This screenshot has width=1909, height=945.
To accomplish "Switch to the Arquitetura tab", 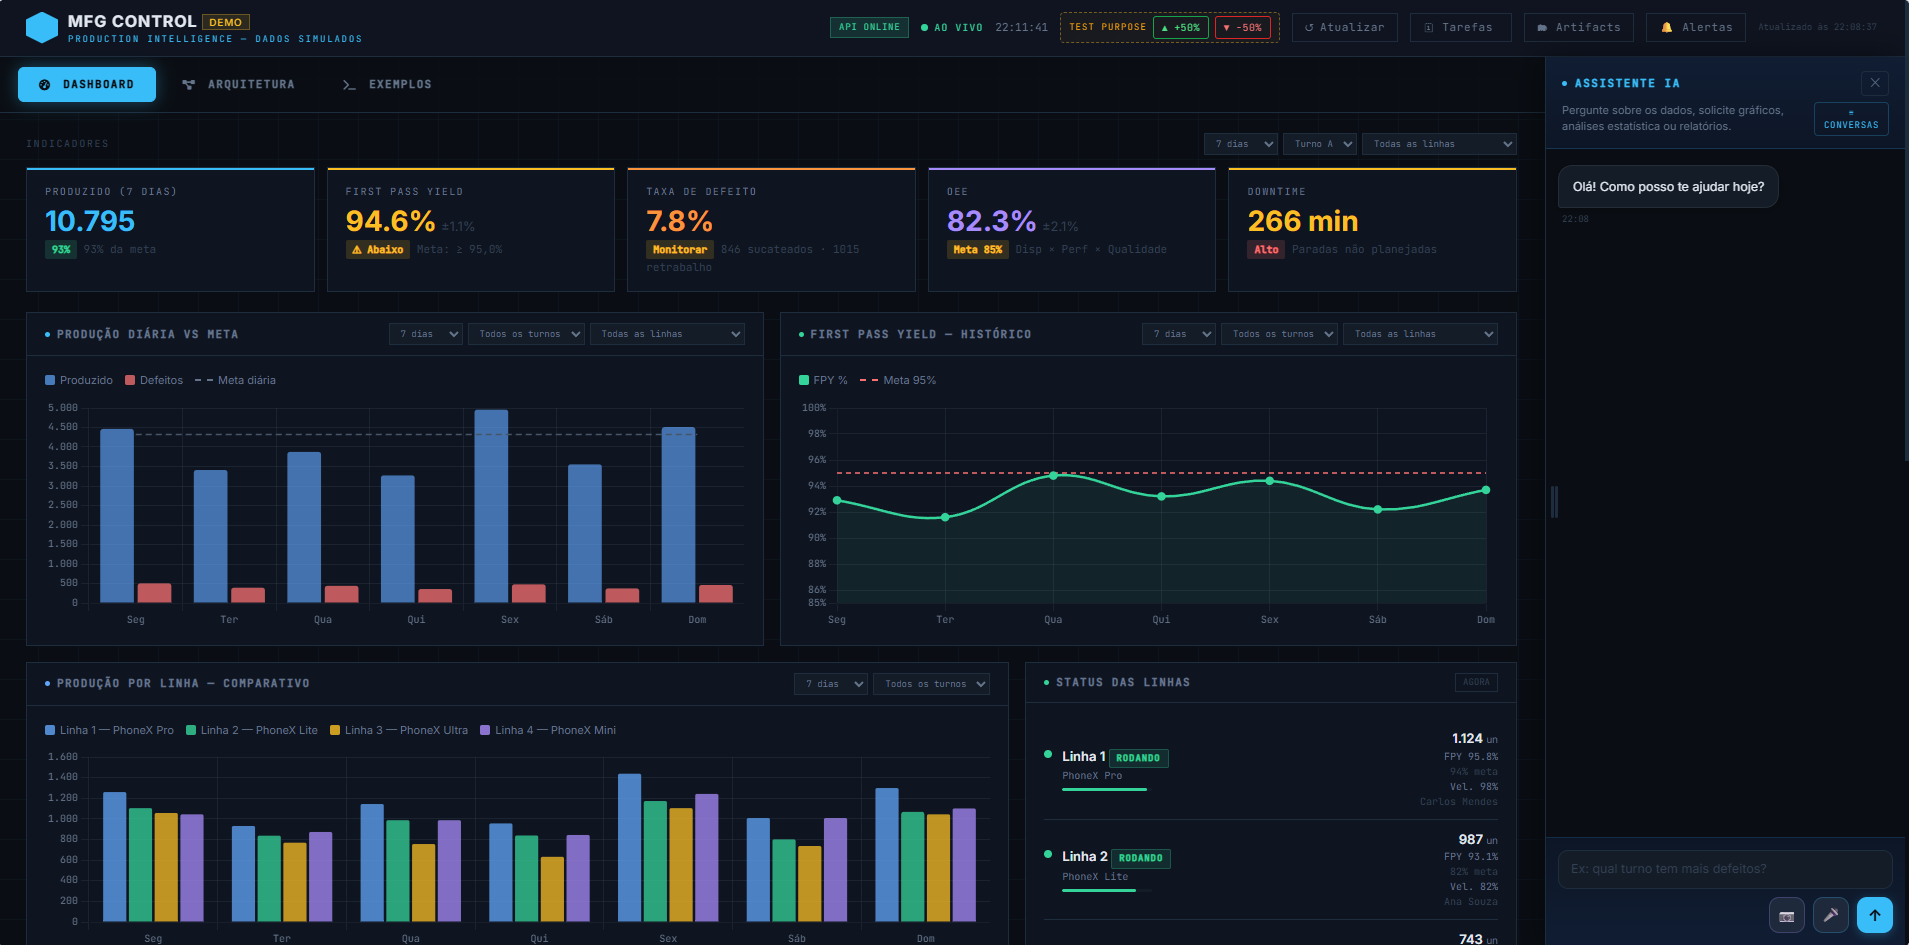I will tap(239, 84).
